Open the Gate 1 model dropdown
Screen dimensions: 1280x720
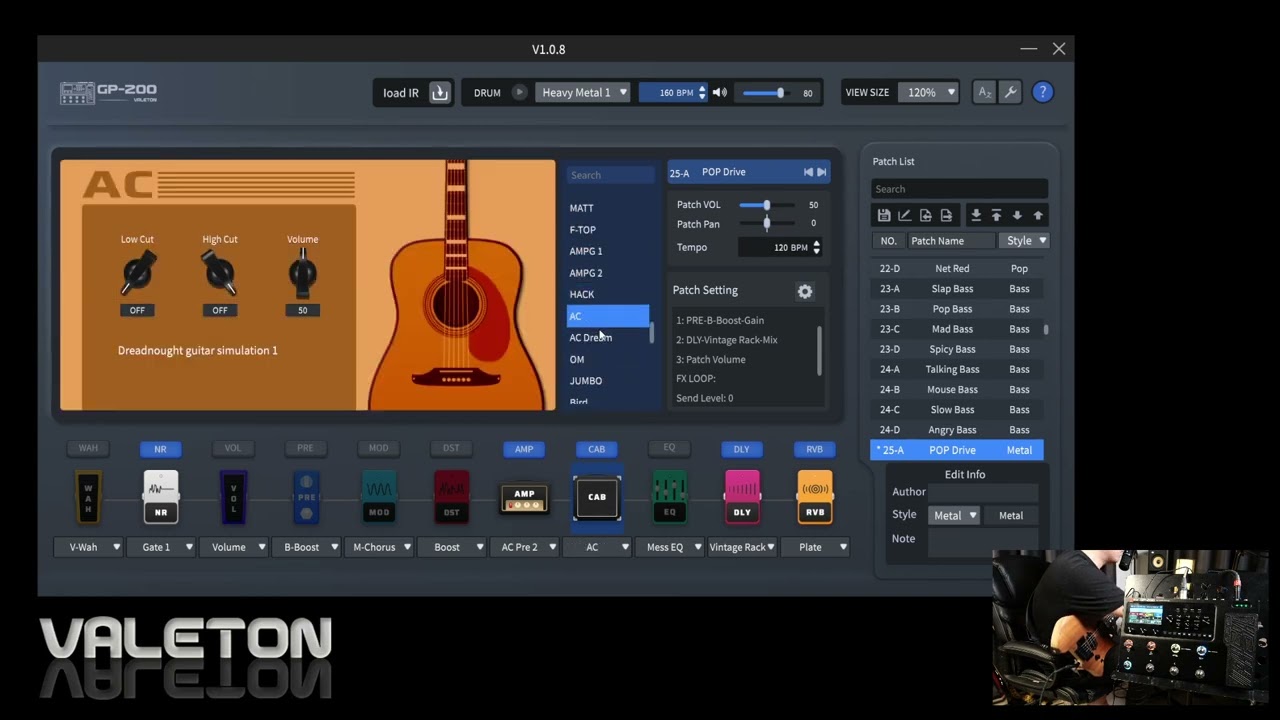coord(161,547)
